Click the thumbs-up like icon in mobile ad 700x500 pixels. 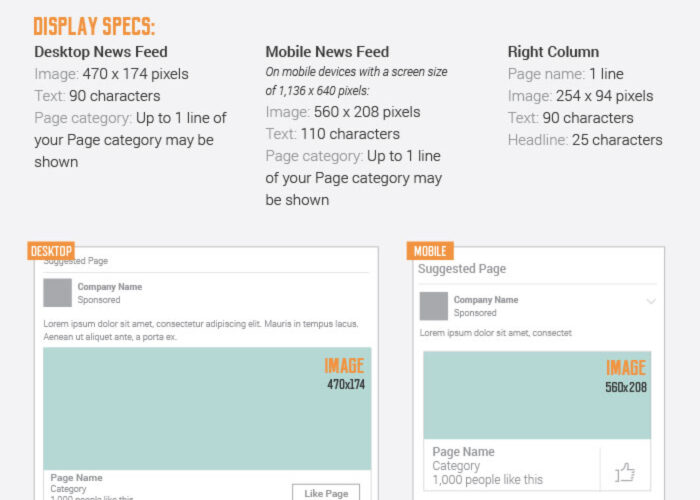(x=625, y=472)
